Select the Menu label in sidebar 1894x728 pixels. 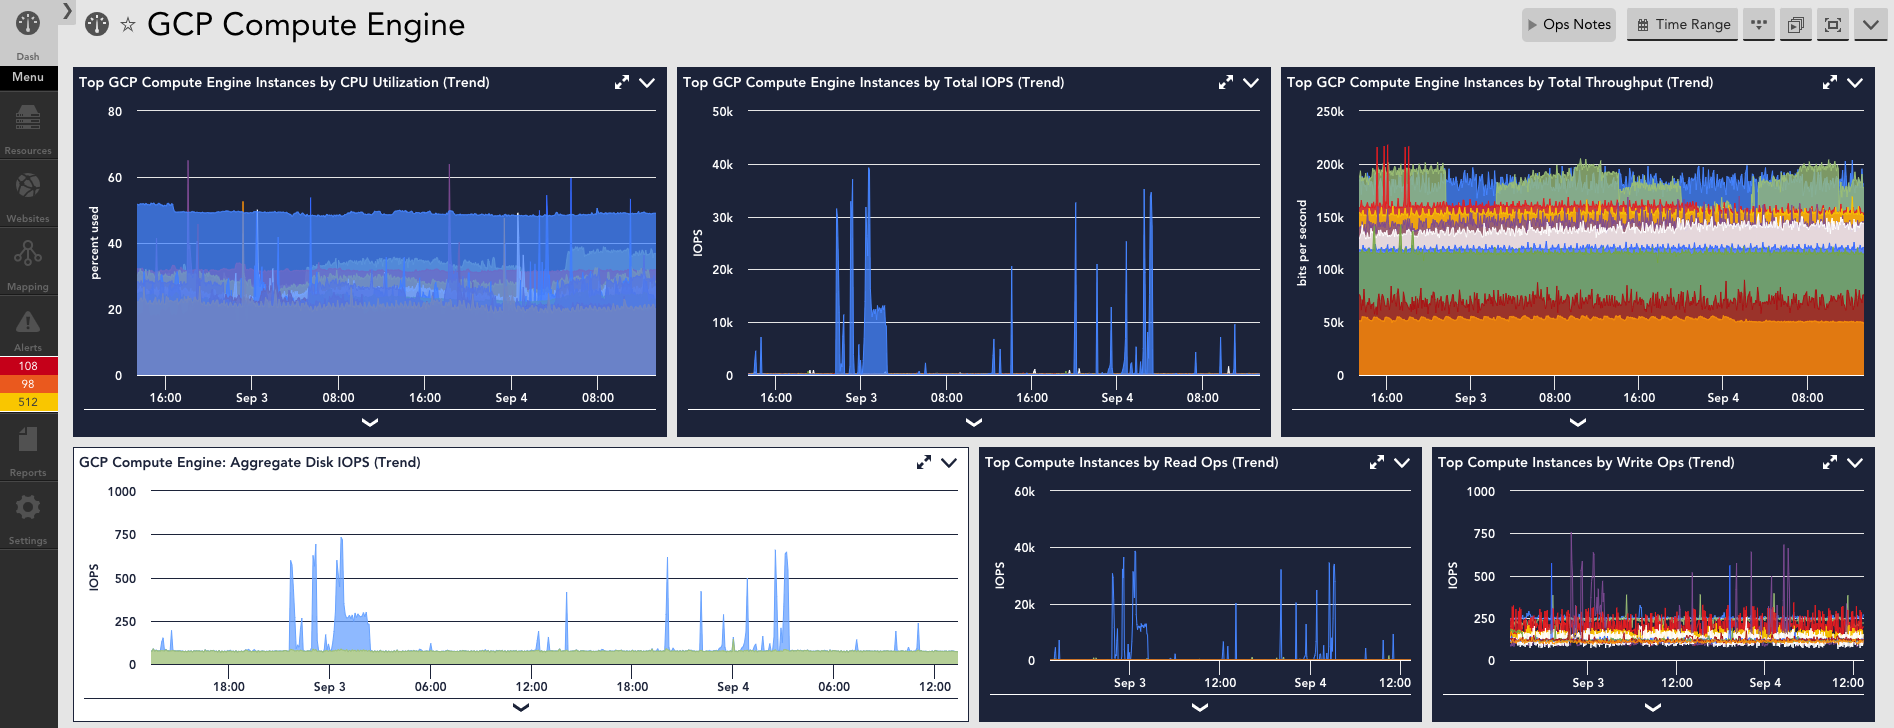pyautogui.click(x=28, y=77)
